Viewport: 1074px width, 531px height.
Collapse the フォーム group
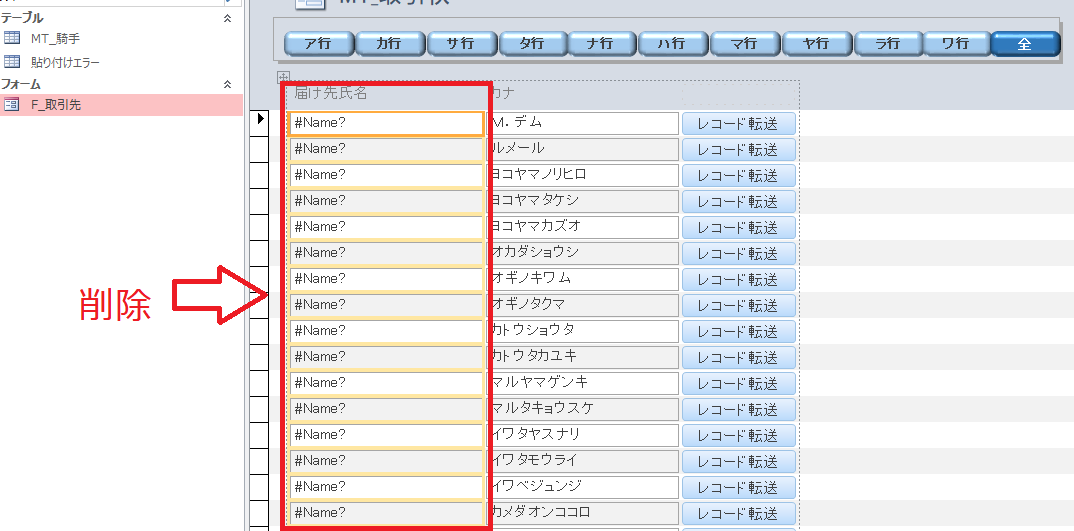point(227,85)
